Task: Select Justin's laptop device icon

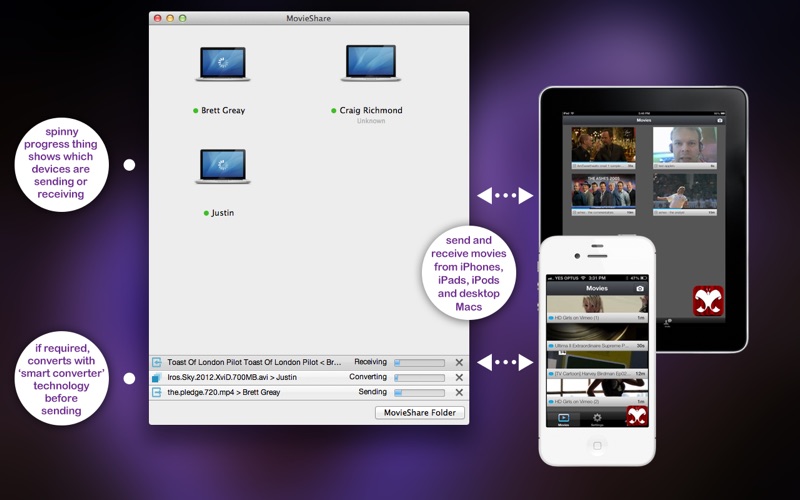Action: pos(223,166)
